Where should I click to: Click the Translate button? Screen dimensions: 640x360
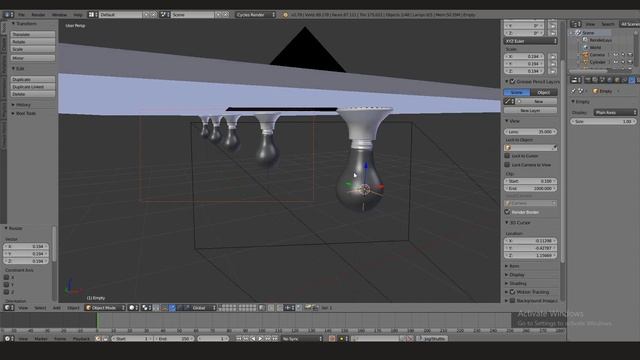pos(33,34)
